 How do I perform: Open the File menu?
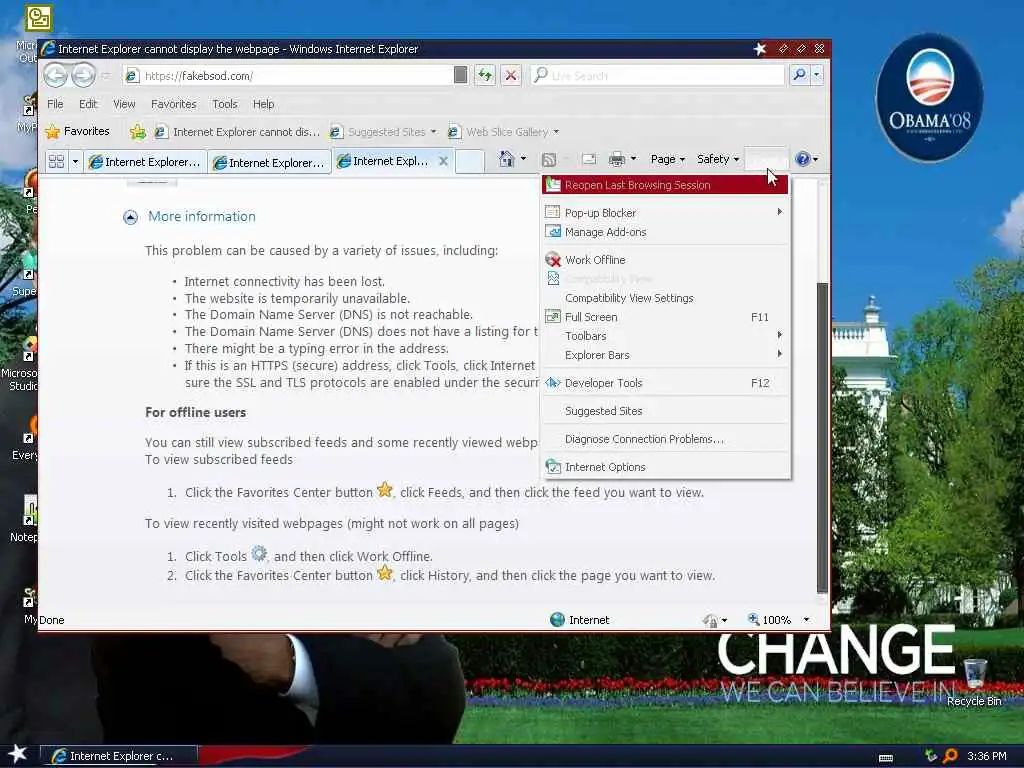coord(56,104)
